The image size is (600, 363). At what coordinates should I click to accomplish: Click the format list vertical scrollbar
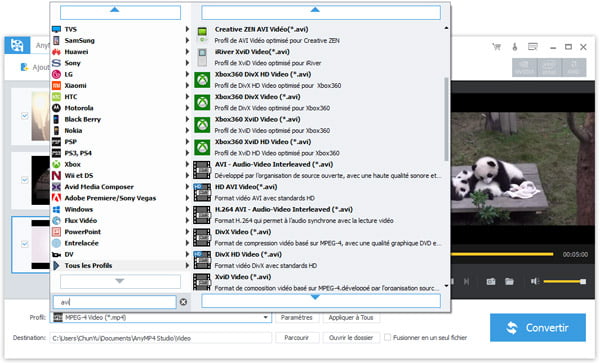[x=446, y=119]
